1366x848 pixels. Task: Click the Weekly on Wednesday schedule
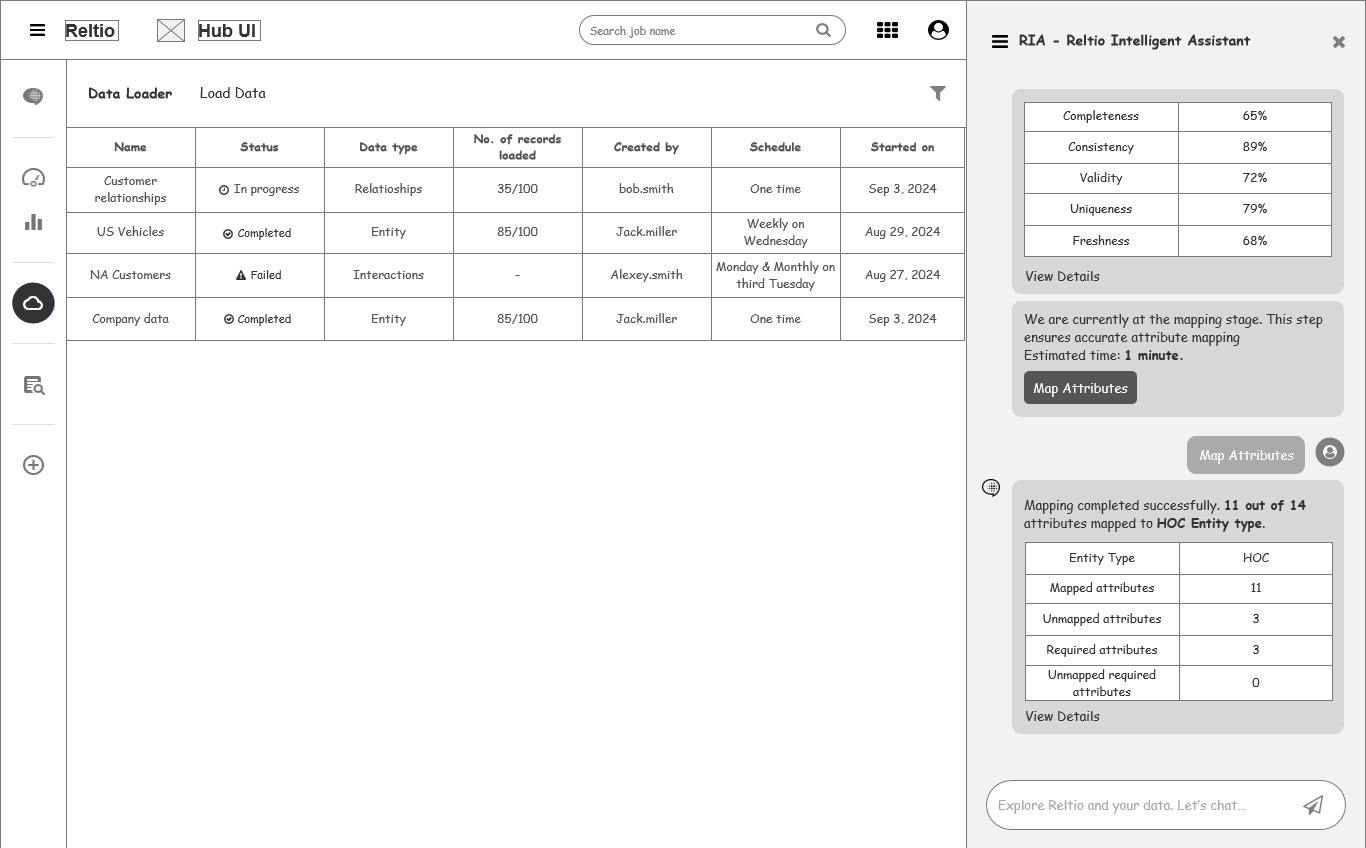(775, 232)
